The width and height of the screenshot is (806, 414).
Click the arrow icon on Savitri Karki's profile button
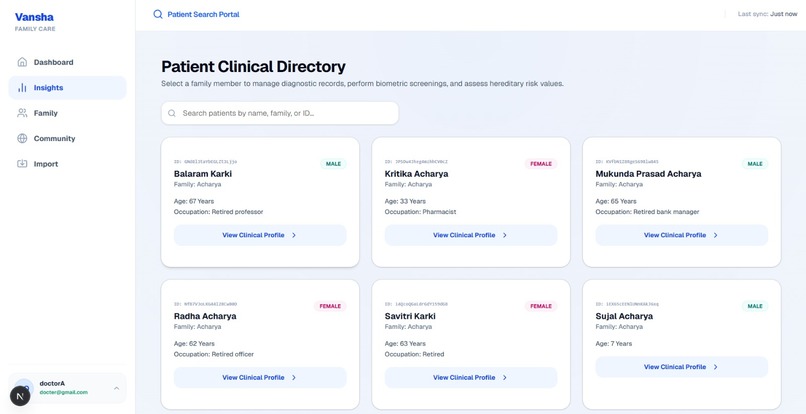505,377
